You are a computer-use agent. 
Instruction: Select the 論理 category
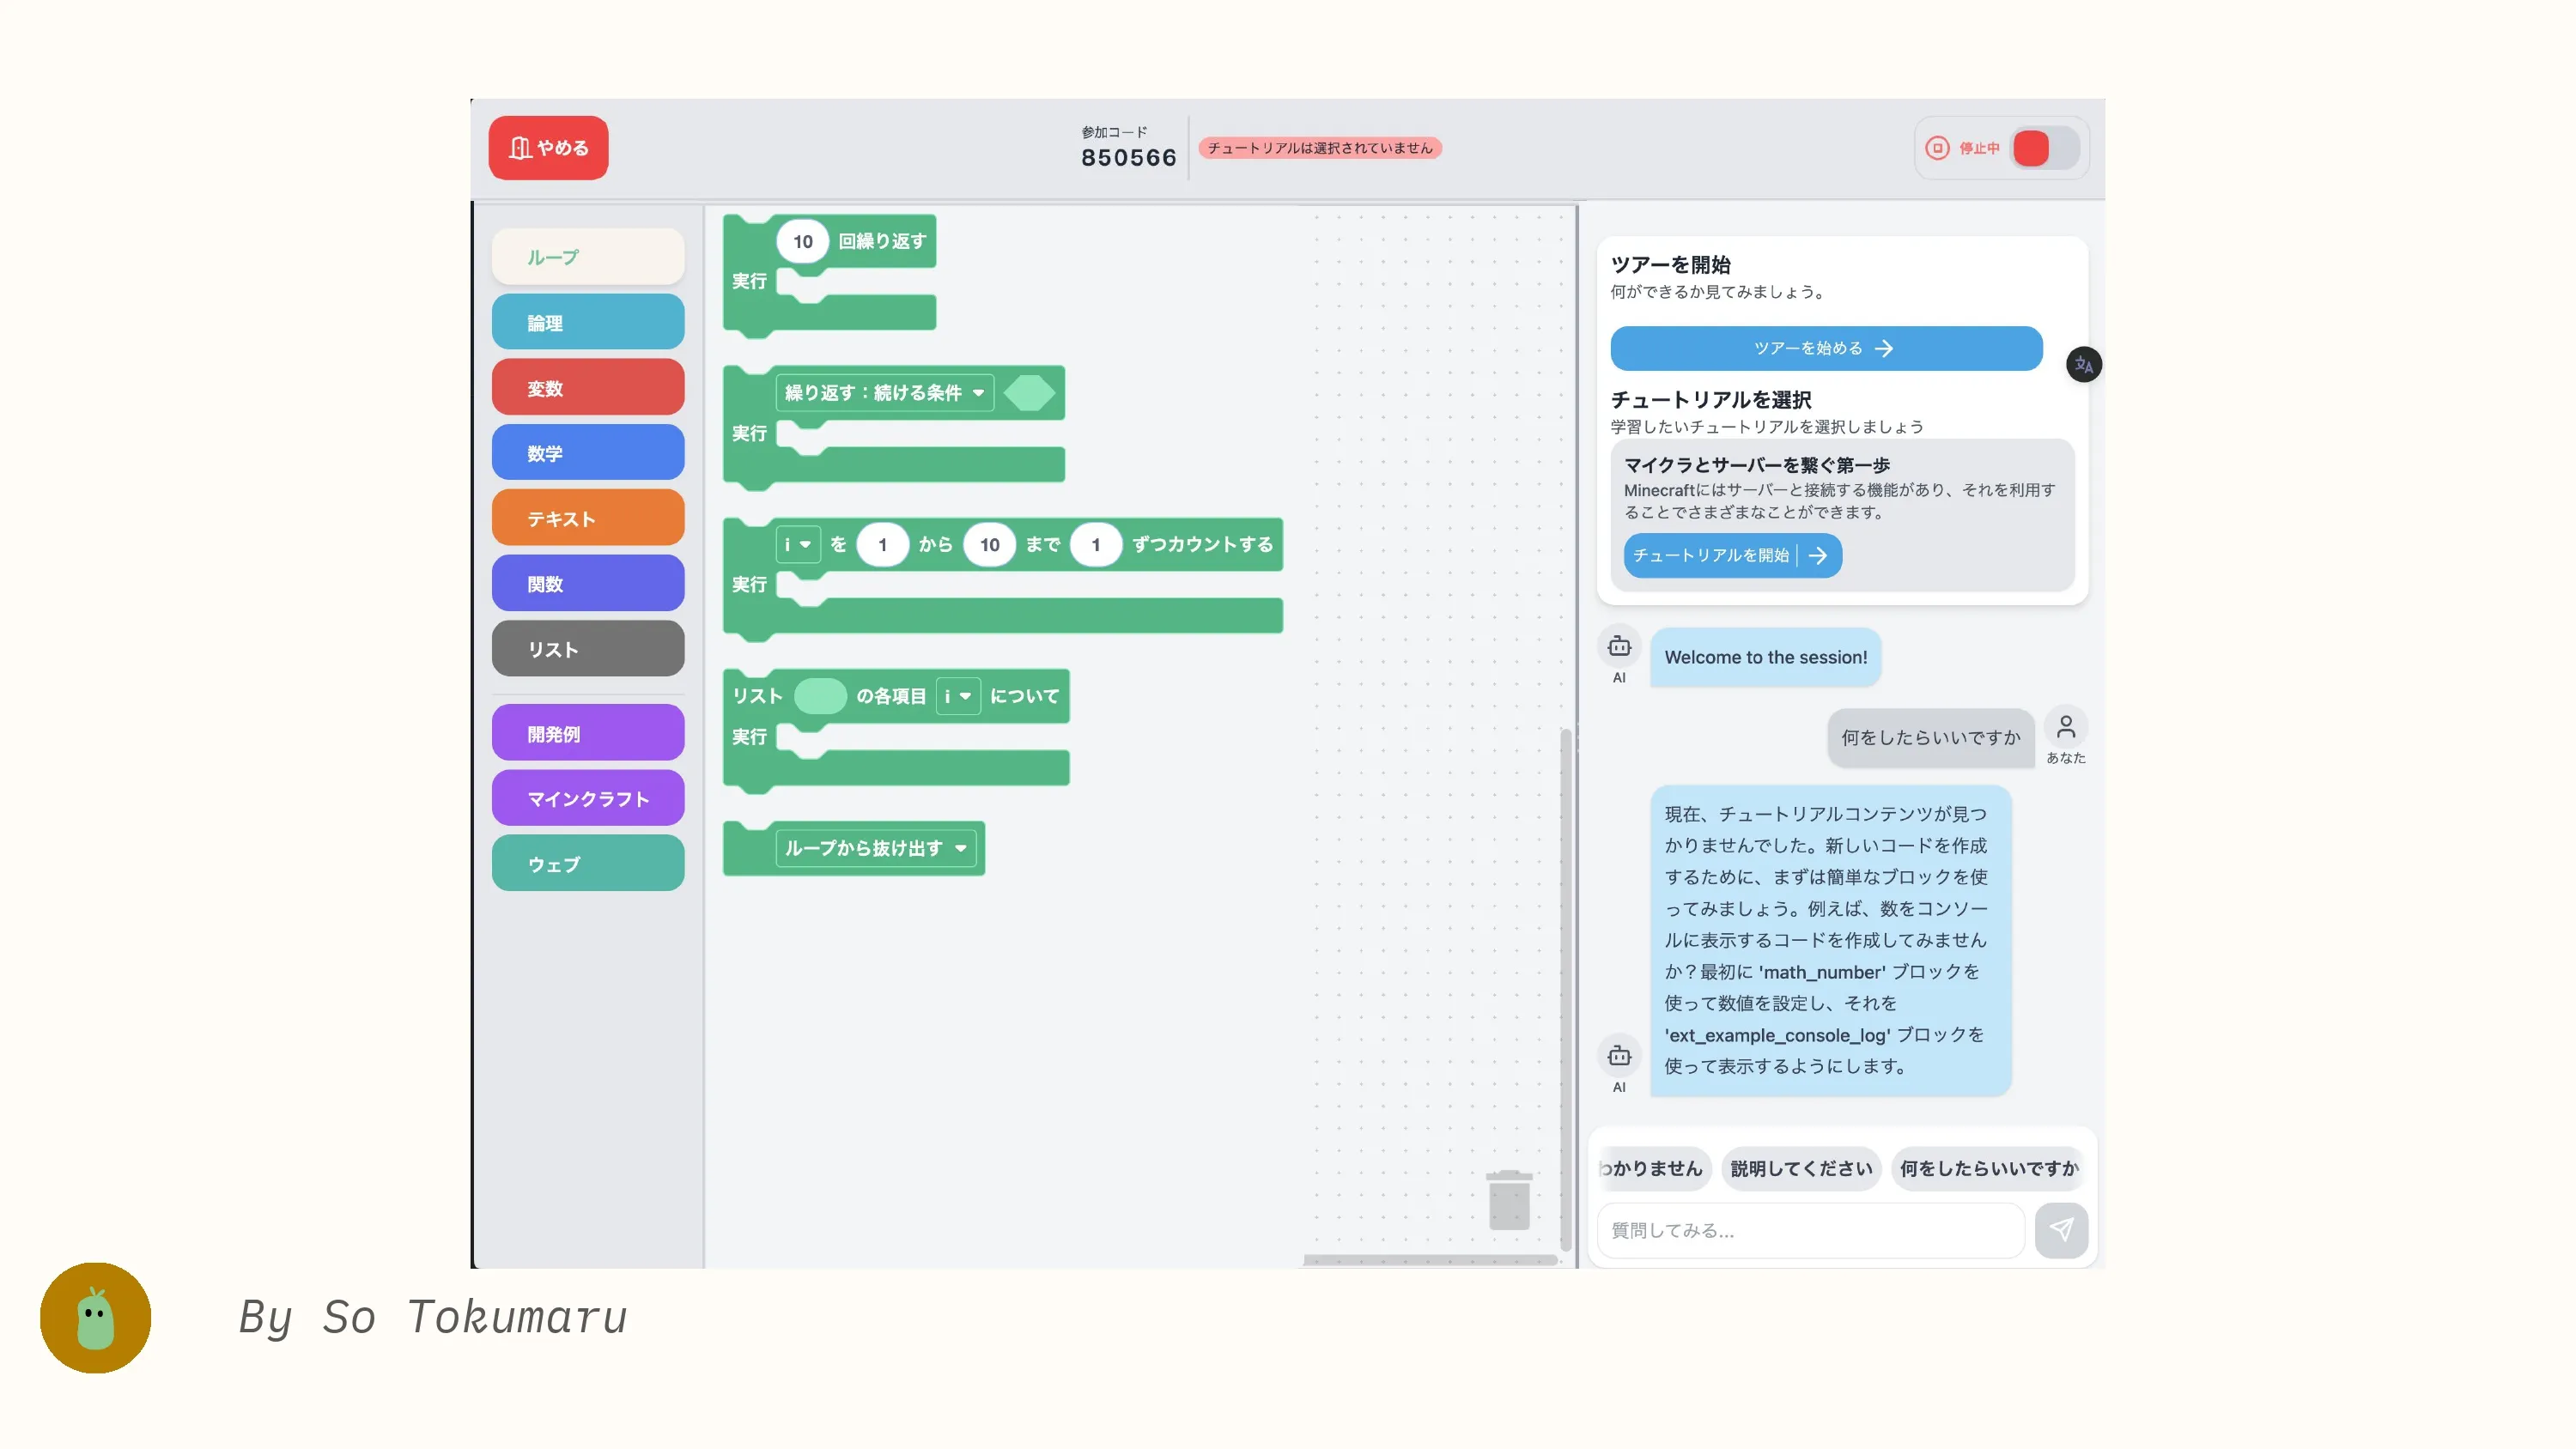(588, 322)
